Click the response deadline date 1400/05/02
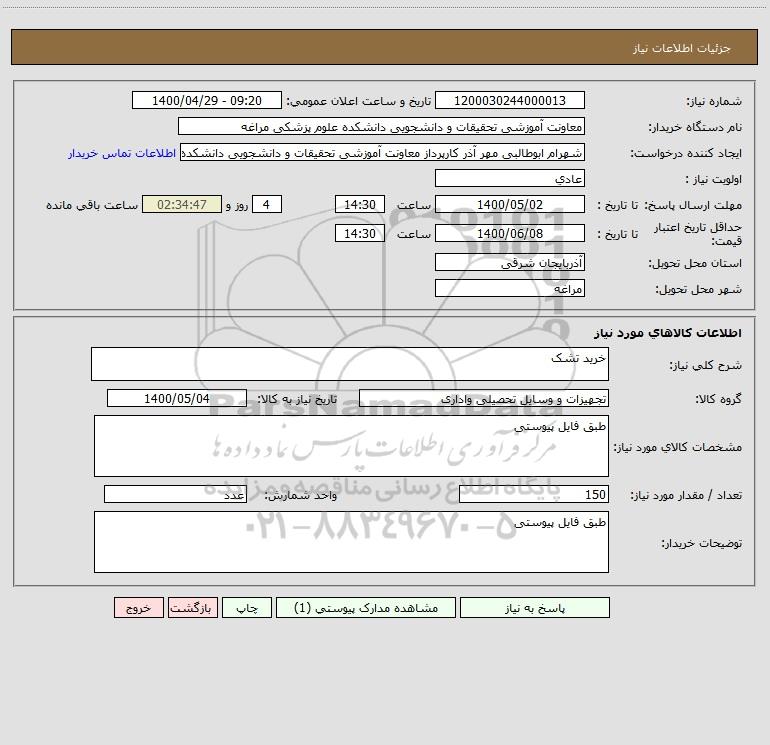770x745 pixels. pyautogui.click(x=510, y=204)
